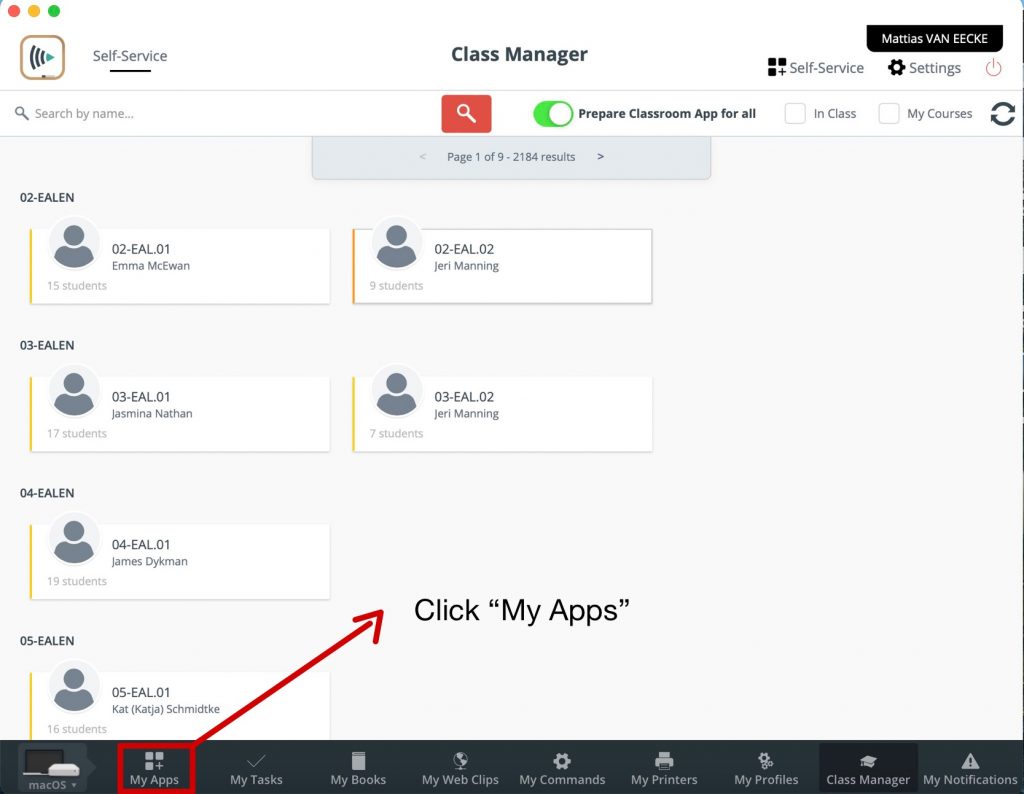
Task: Select the Self-Service tab beside the logo
Action: pyautogui.click(x=130, y=56)
